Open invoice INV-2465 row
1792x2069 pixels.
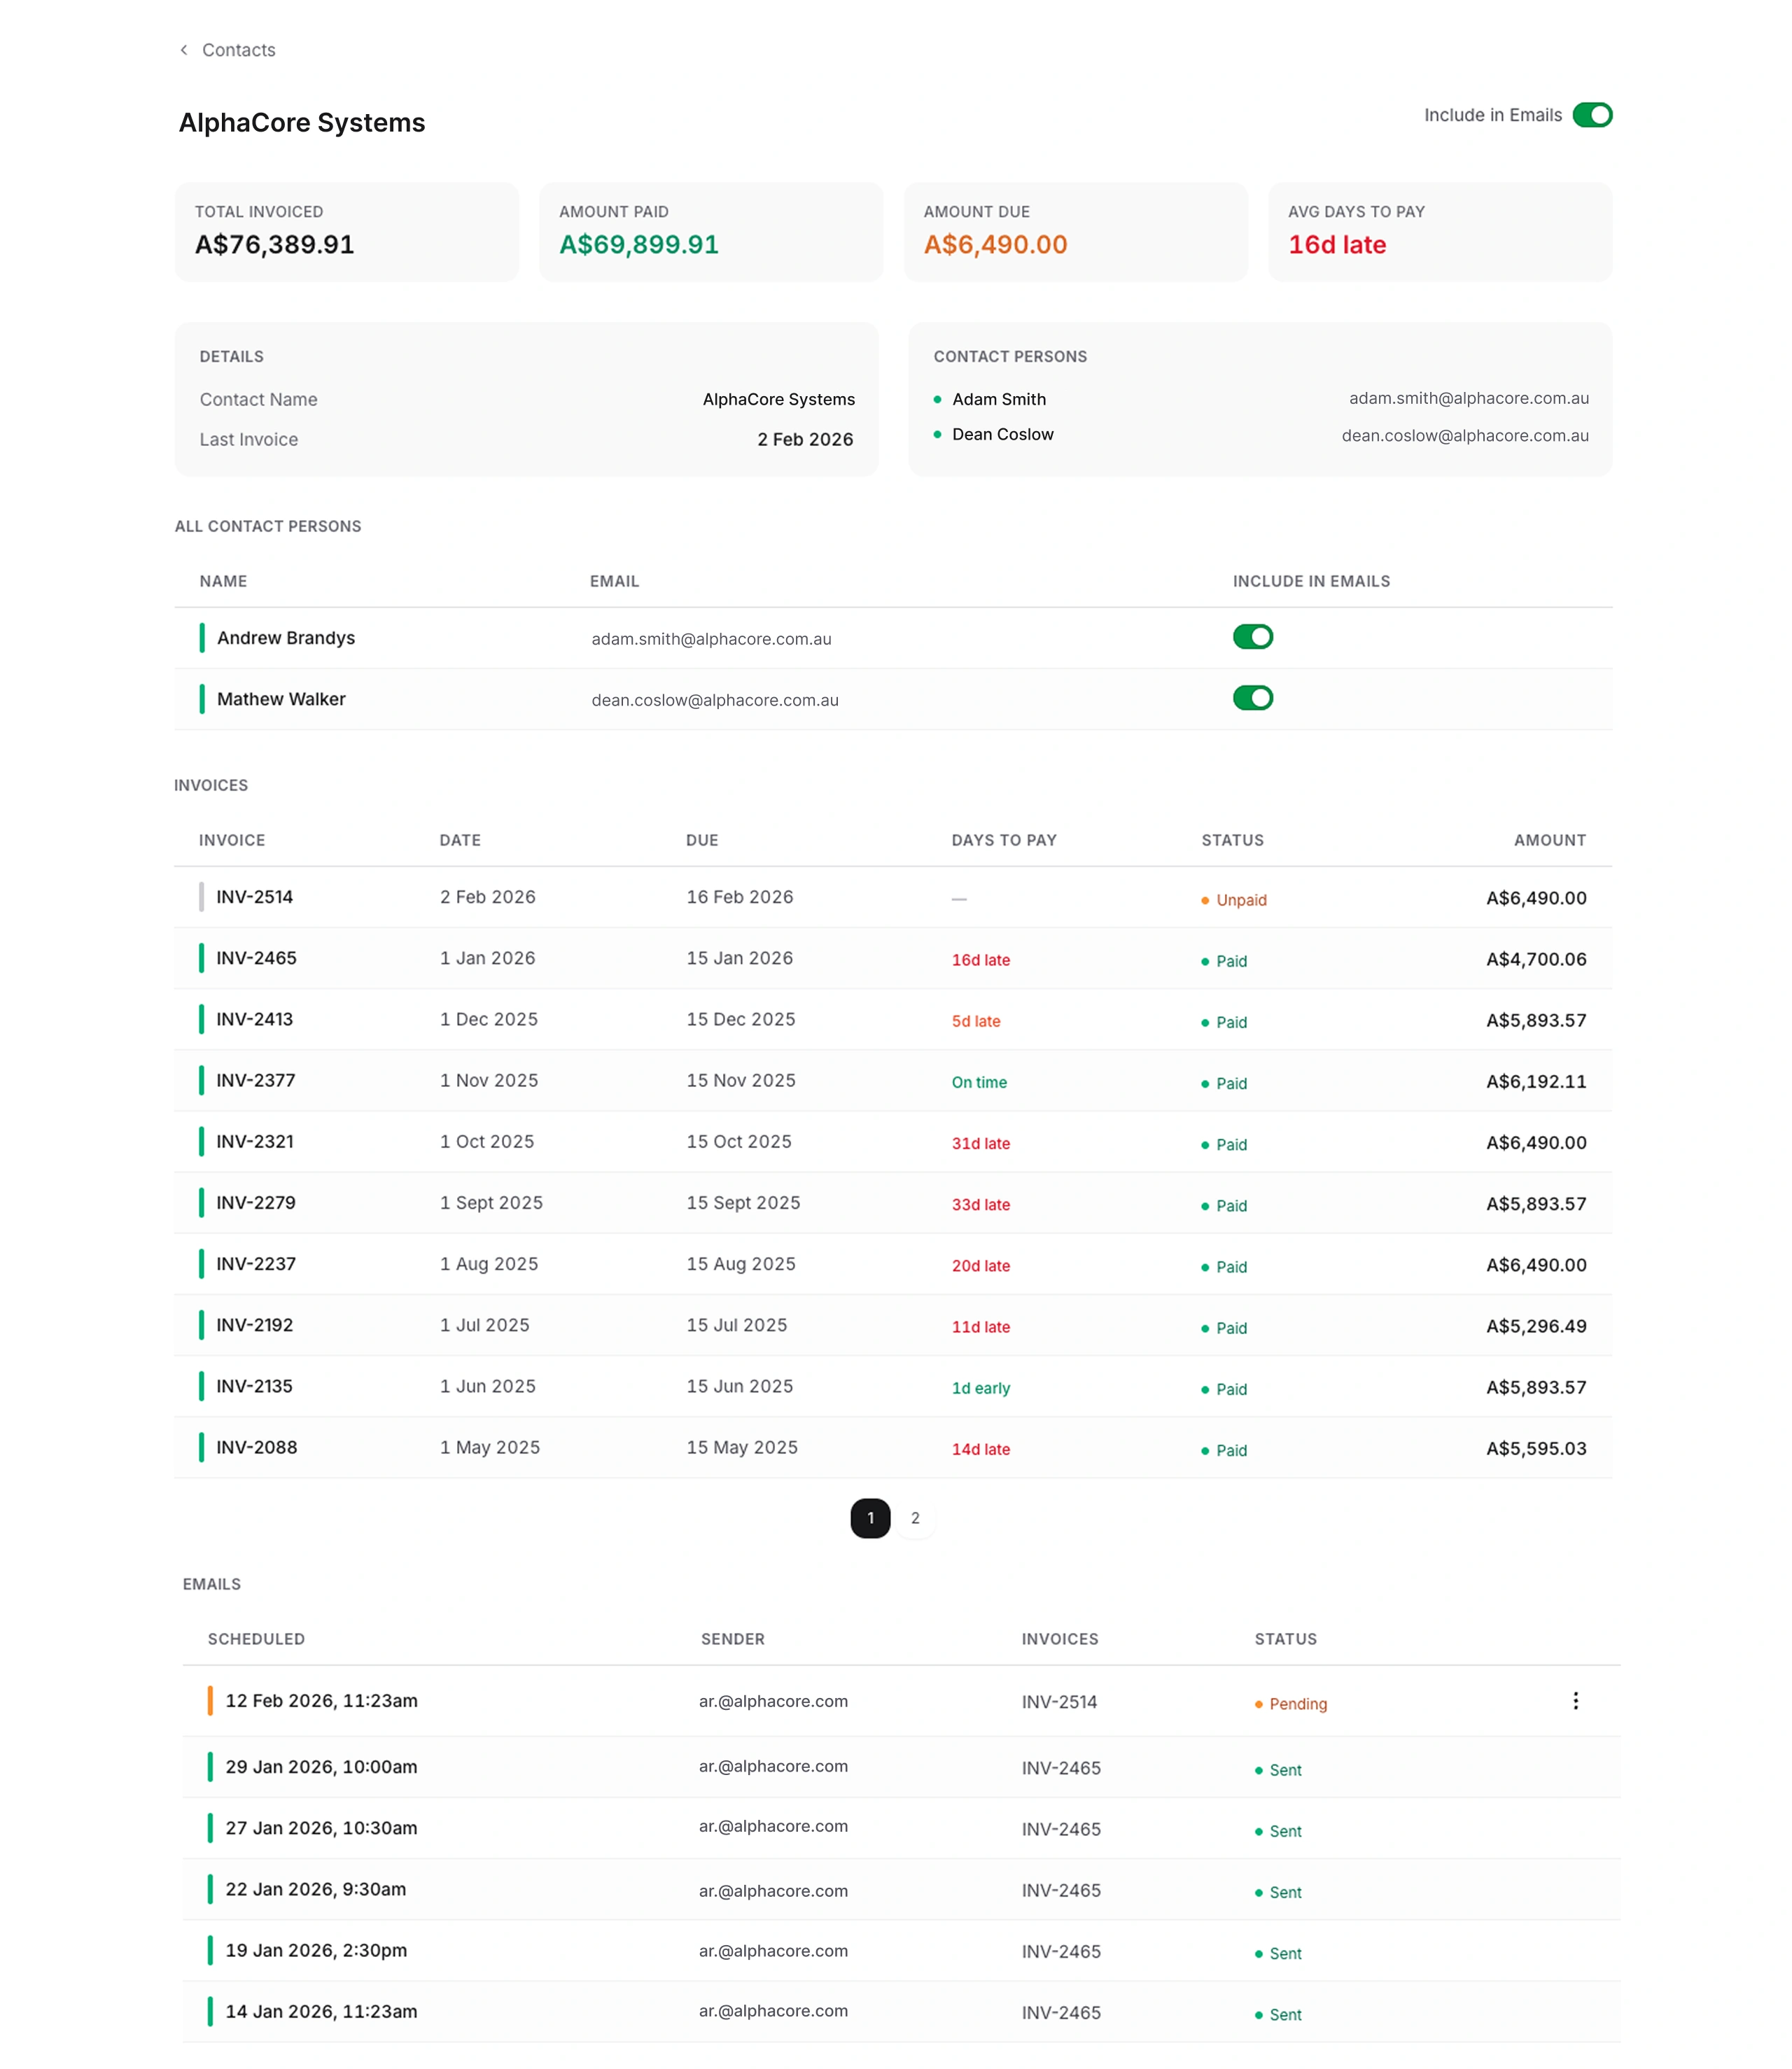pyautogui.click(x=257, y=958)
